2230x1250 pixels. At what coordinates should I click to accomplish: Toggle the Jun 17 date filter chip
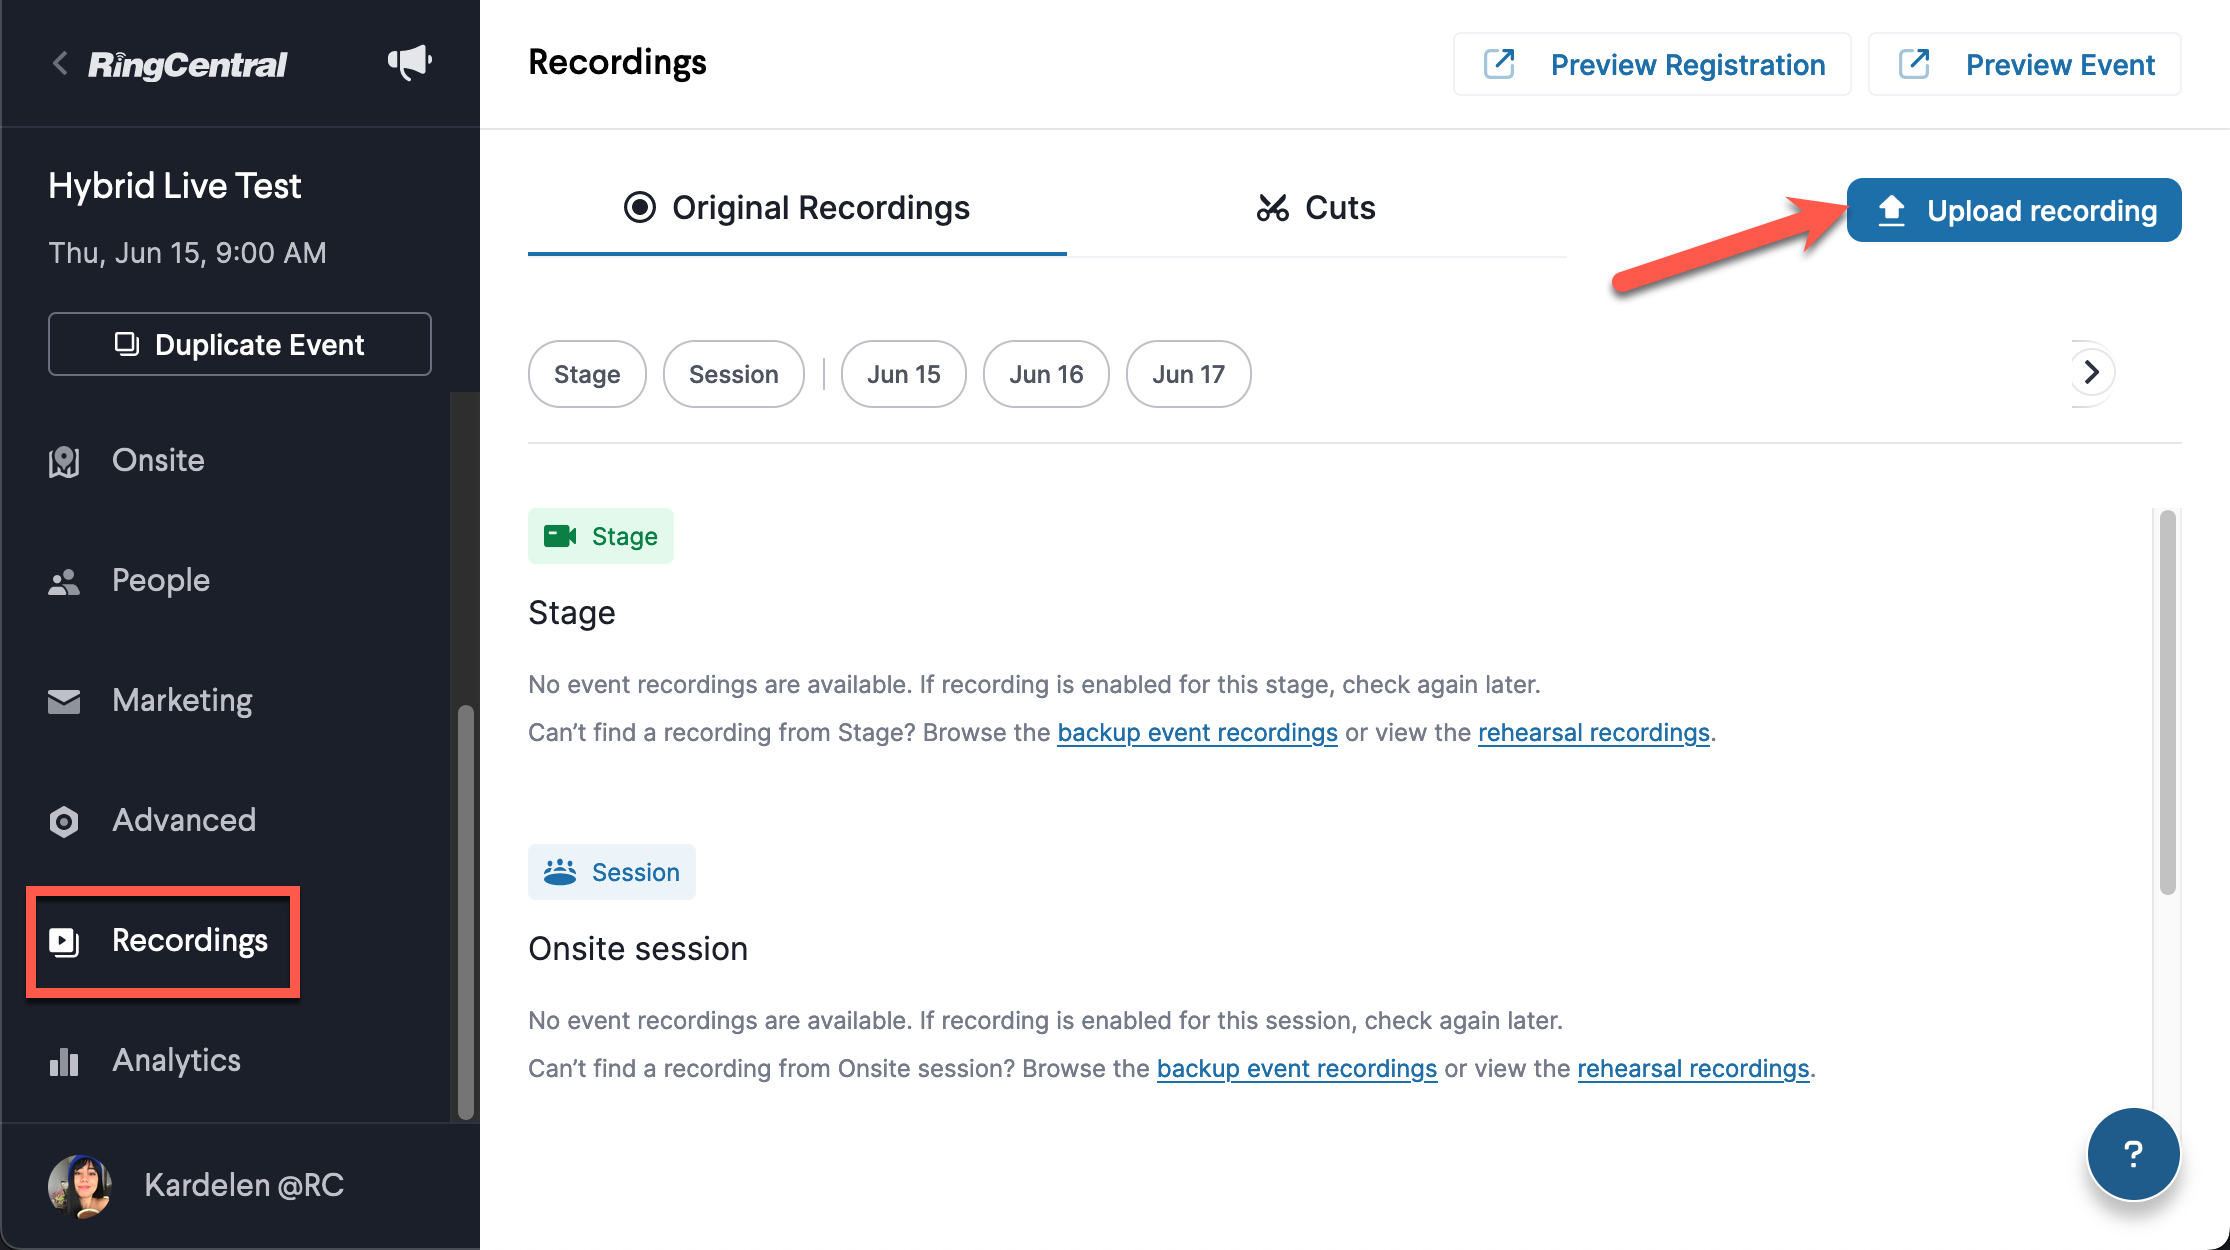(x=1188, y=374)
